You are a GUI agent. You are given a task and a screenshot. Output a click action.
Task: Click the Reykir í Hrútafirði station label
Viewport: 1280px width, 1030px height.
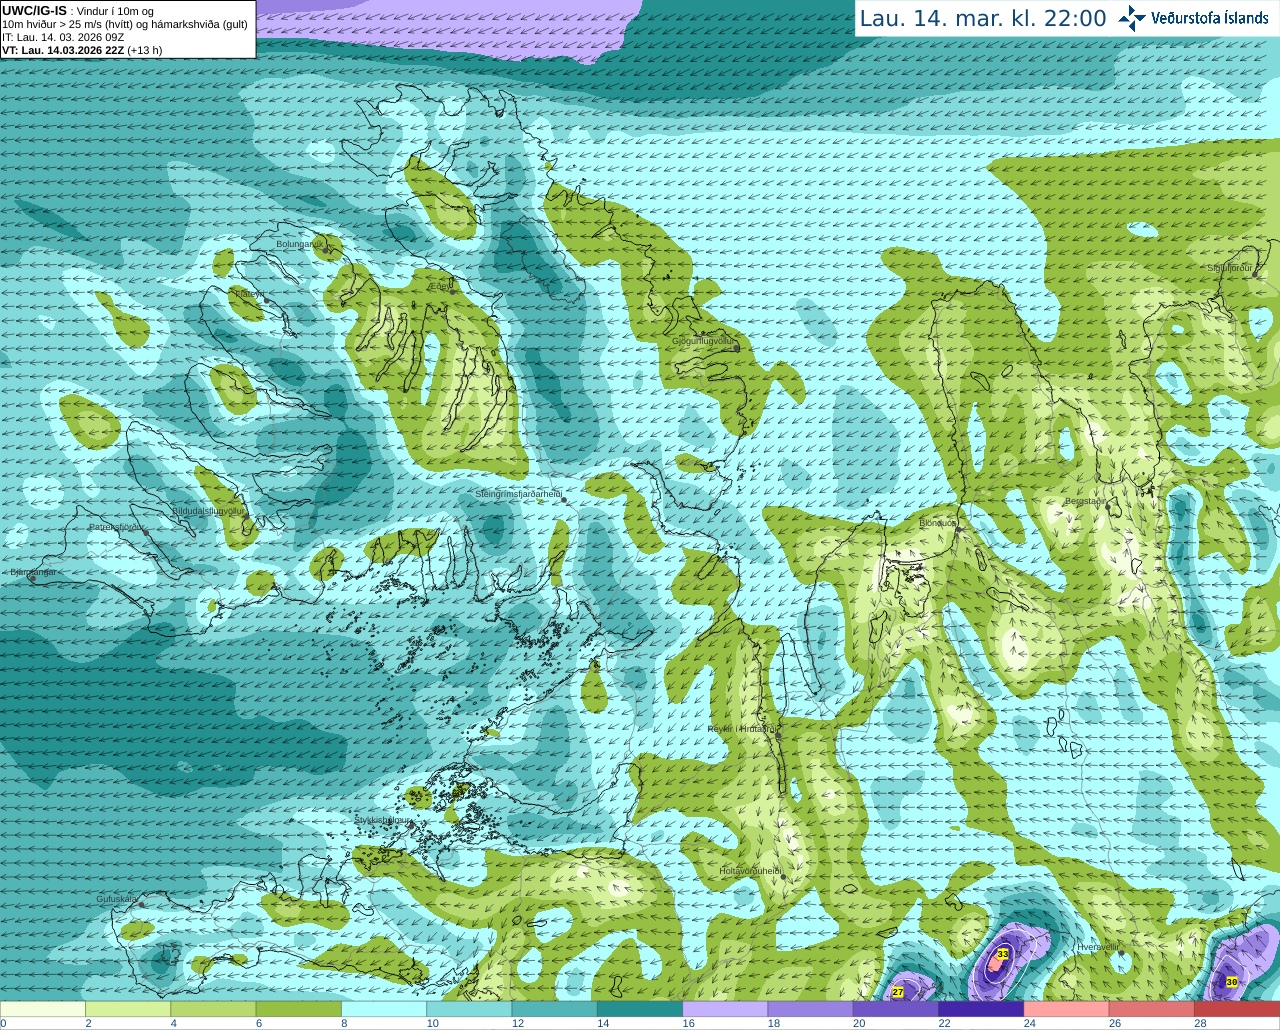tap(742, 729)
